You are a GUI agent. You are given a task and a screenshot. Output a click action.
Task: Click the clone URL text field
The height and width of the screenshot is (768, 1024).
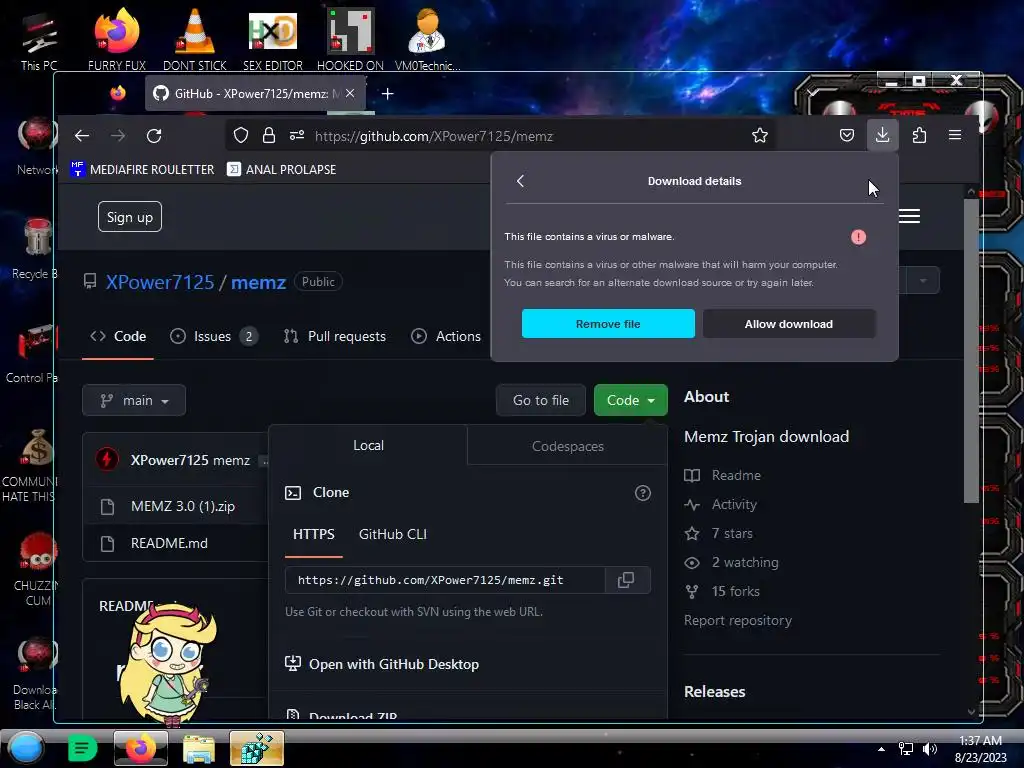(445, 580)
